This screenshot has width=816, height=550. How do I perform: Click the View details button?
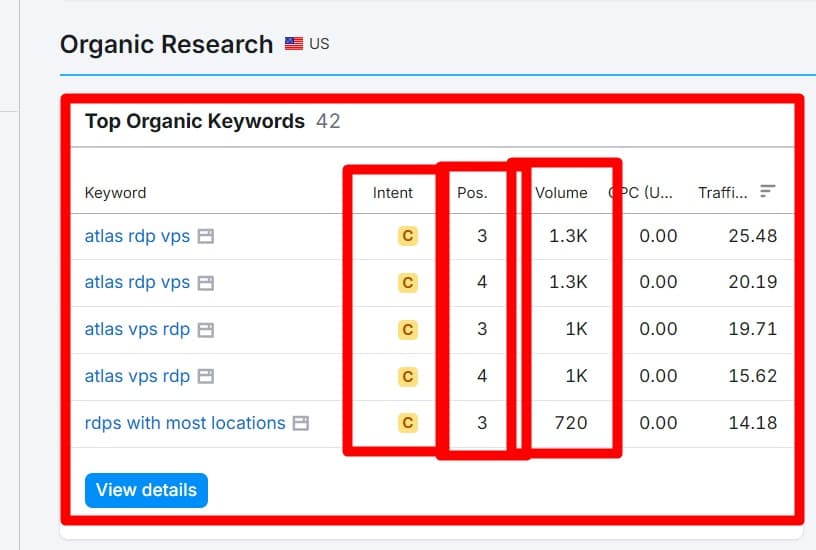pyautogui.click(x=146, y=490)
